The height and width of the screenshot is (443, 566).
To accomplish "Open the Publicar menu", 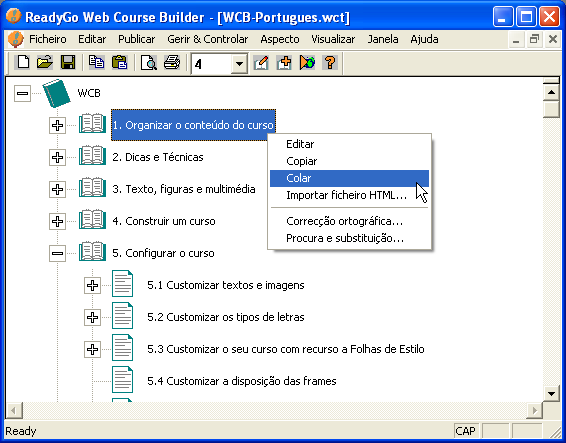I will point(136,39).
